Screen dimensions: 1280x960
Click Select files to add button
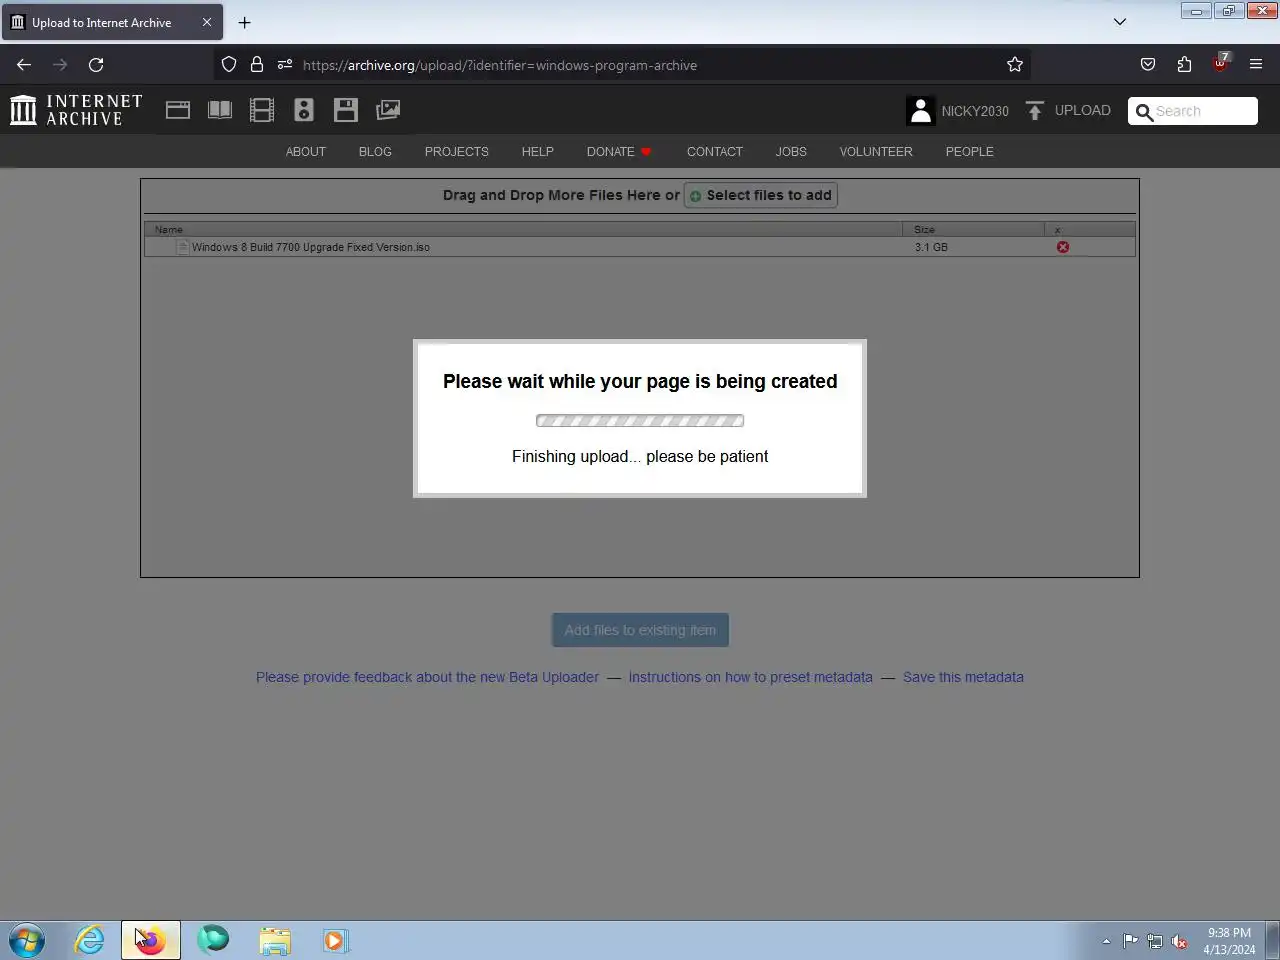760,195
